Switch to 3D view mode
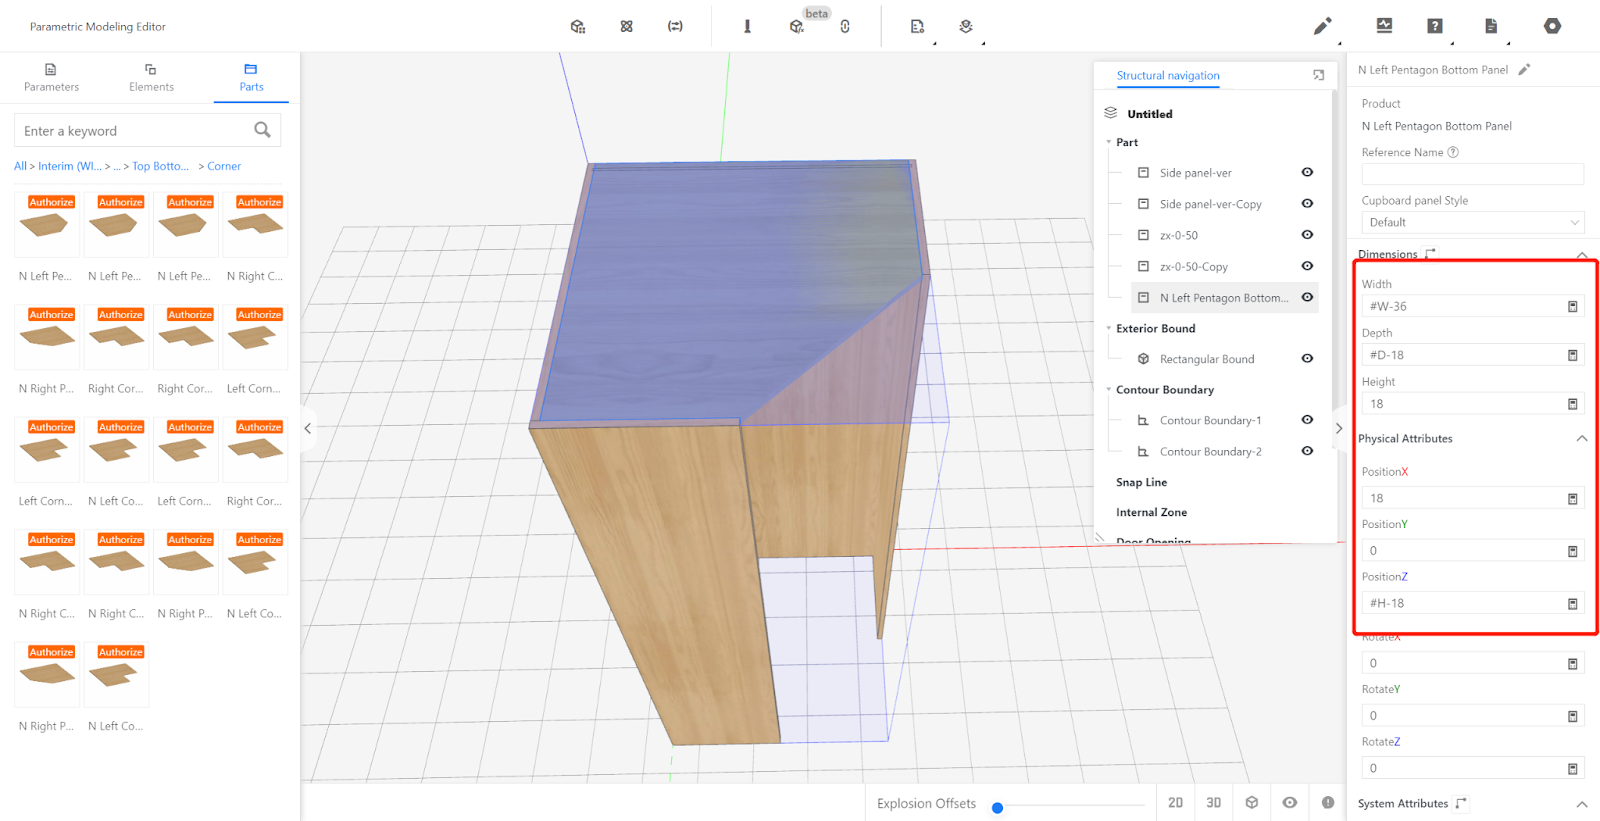The image size is (1600, 821). (x=1213, y=803)
